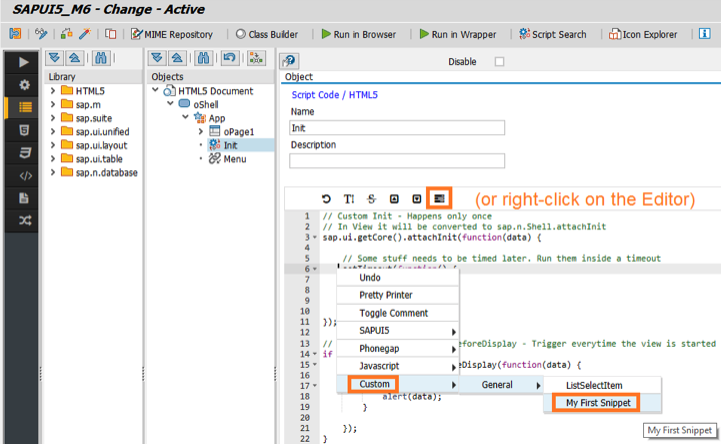Click the binoculars find icon above Objects
722x446 pixels.
pos(203,58)
